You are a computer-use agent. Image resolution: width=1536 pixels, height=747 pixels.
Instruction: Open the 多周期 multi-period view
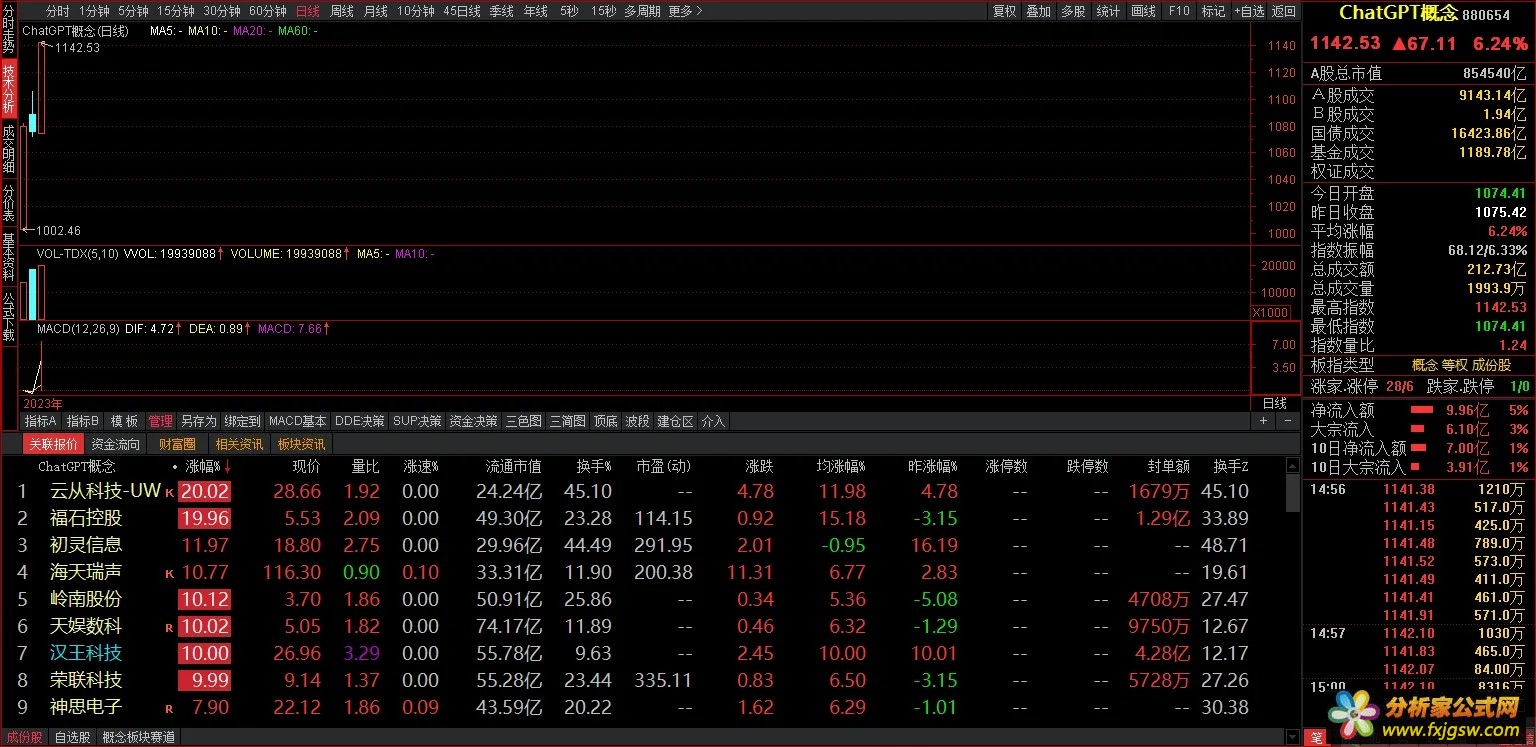[x=642, y=11]
